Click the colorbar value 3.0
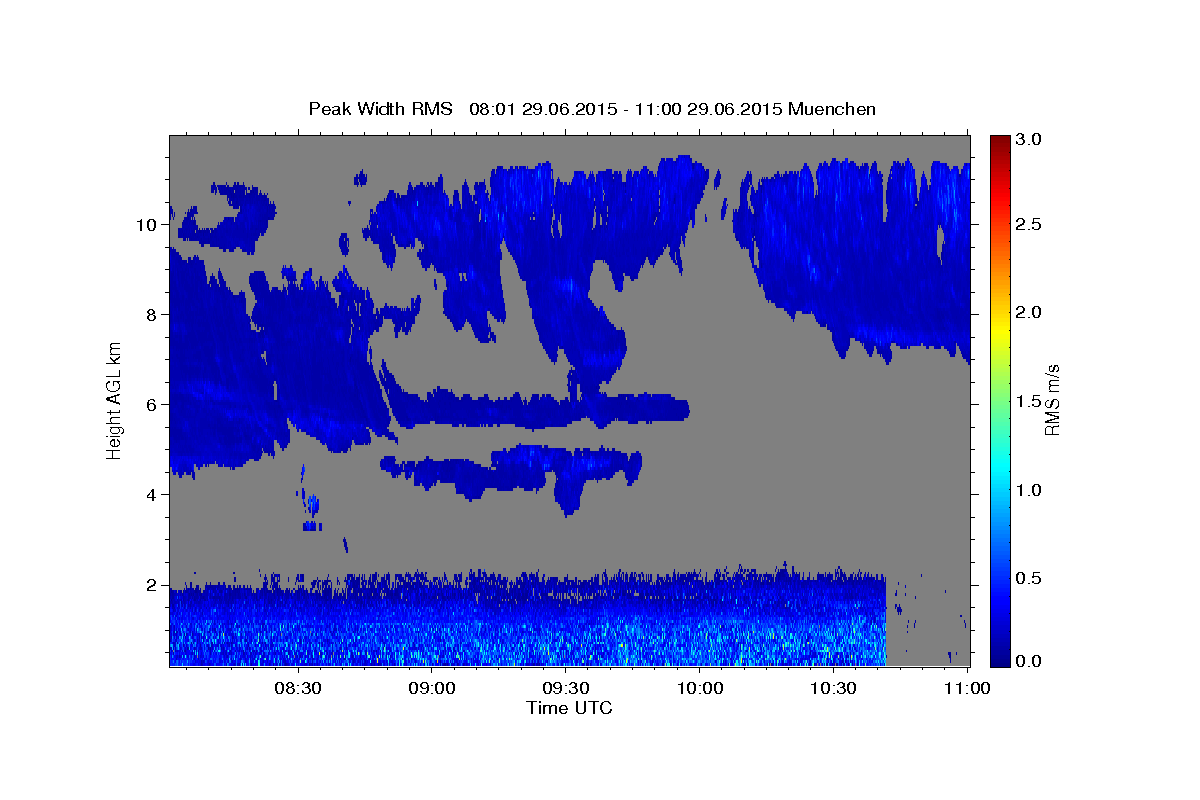This screenshot has height=800, width=1200. click(1030, 139)
